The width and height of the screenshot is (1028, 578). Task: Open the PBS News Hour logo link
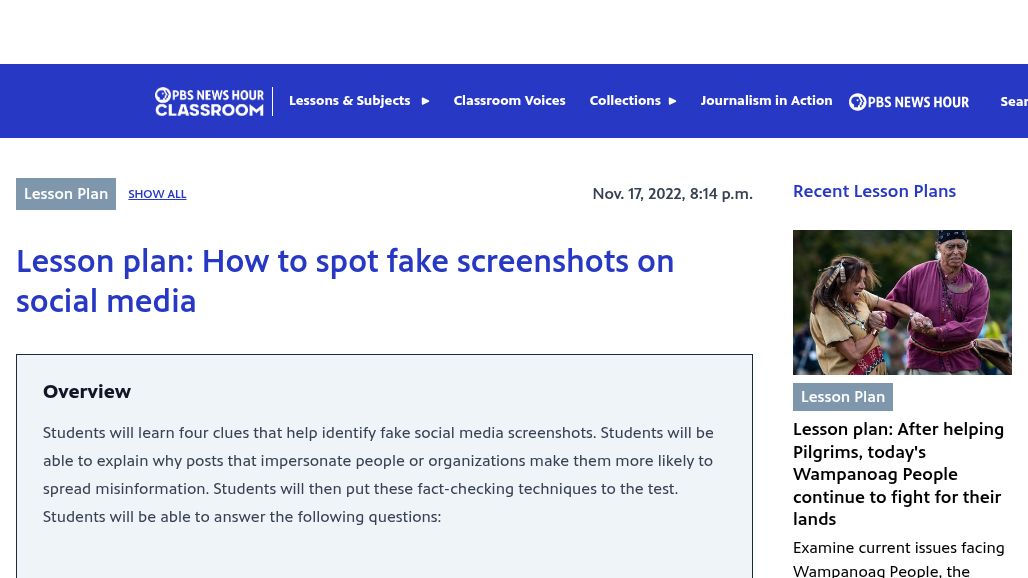coord(908,101)
